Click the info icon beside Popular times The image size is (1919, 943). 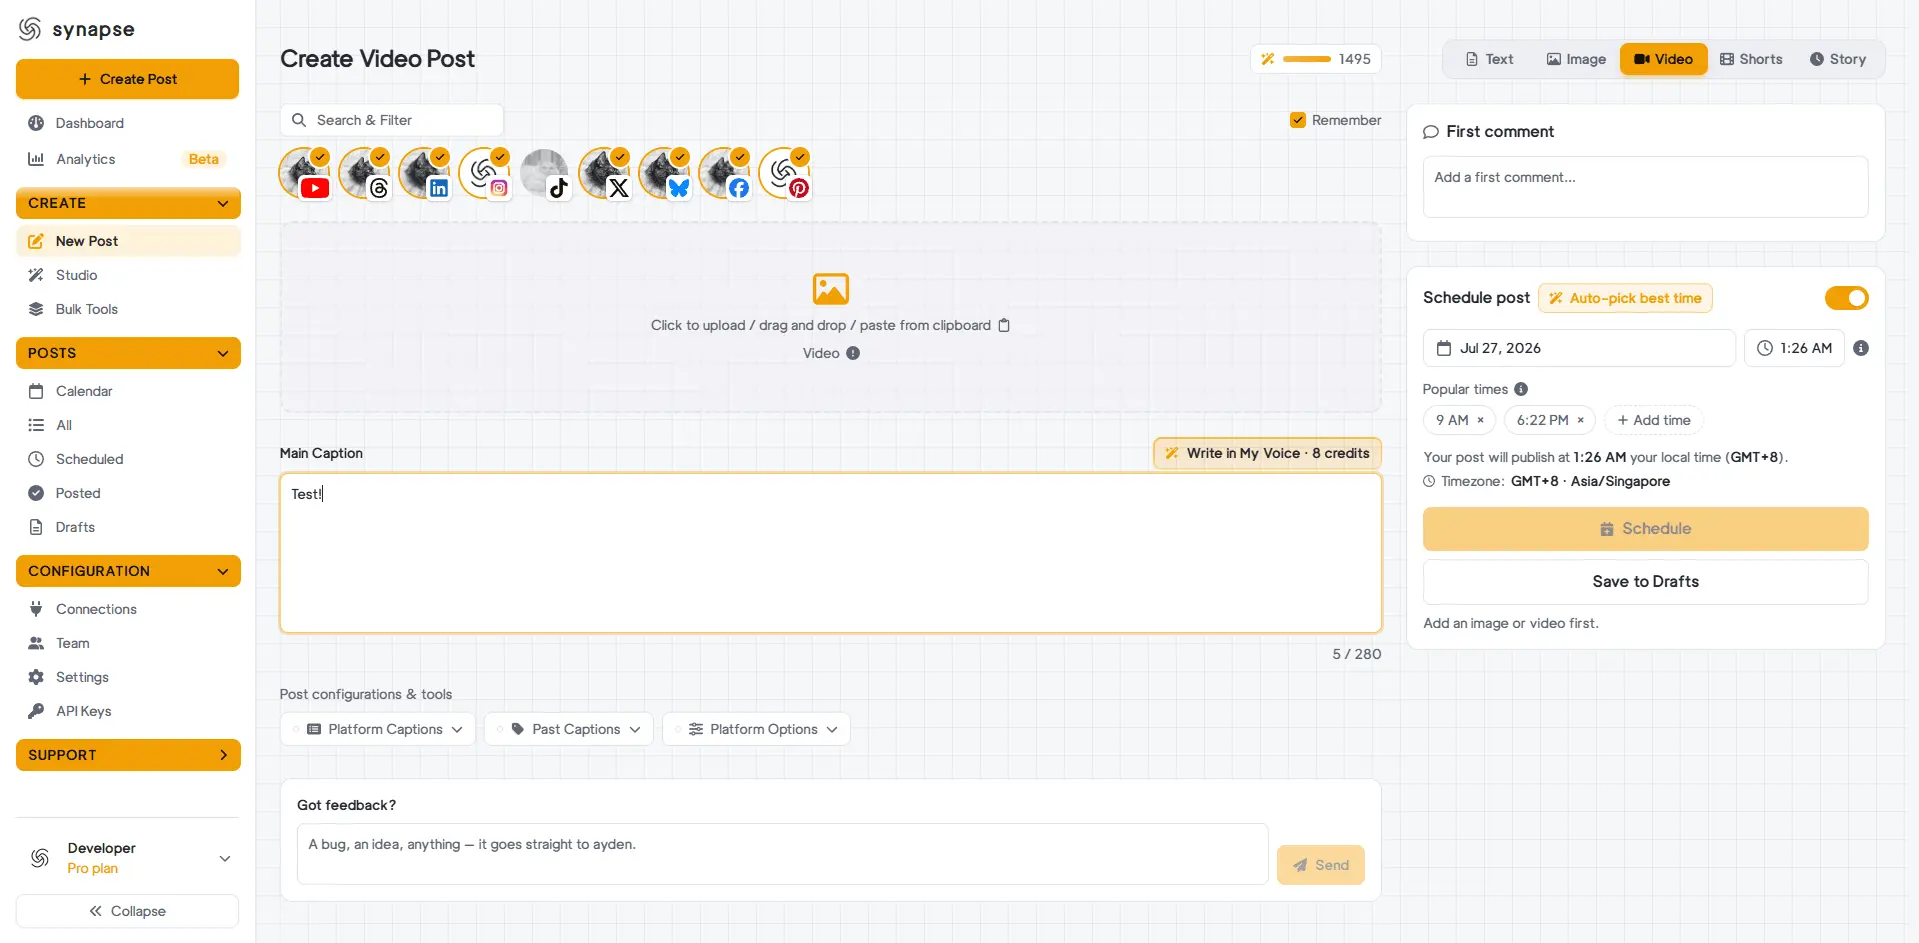(x=1521, y=389)
